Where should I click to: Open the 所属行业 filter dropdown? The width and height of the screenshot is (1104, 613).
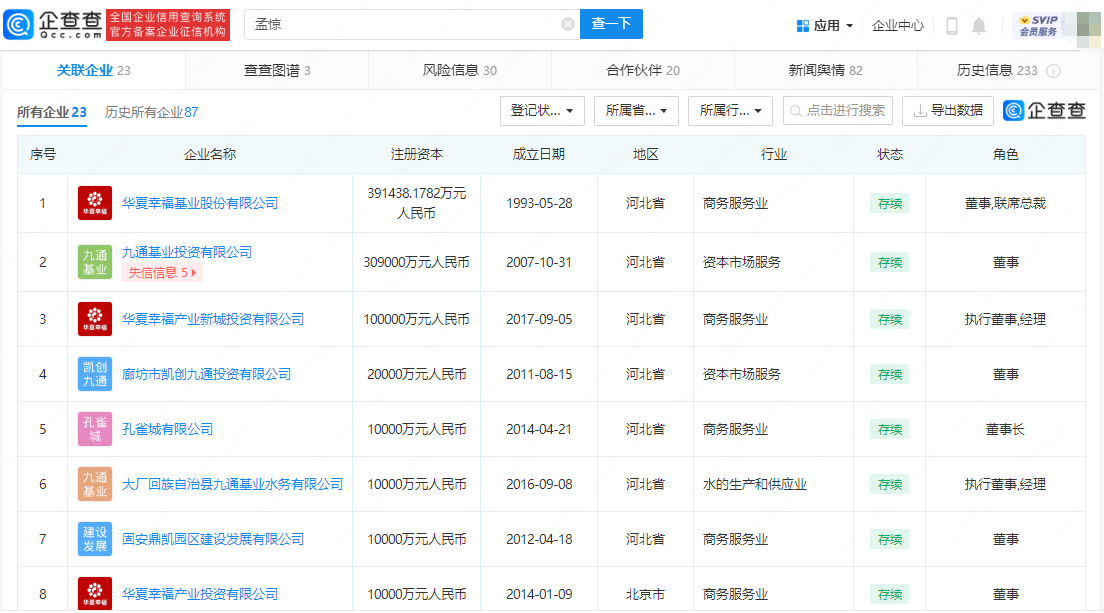[x=730, y=111]
